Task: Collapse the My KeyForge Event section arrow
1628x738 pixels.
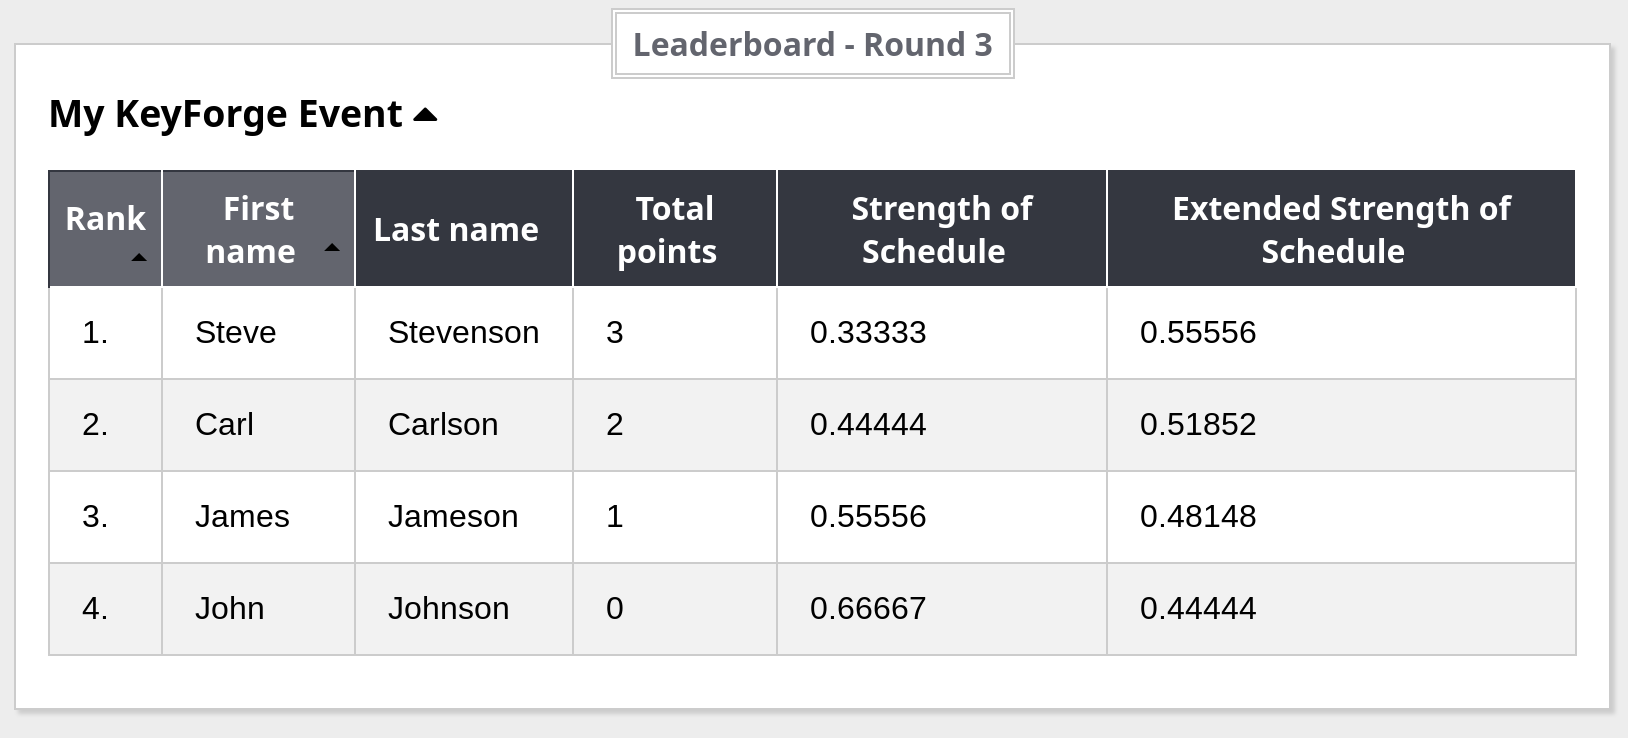Action: [425, 115]
